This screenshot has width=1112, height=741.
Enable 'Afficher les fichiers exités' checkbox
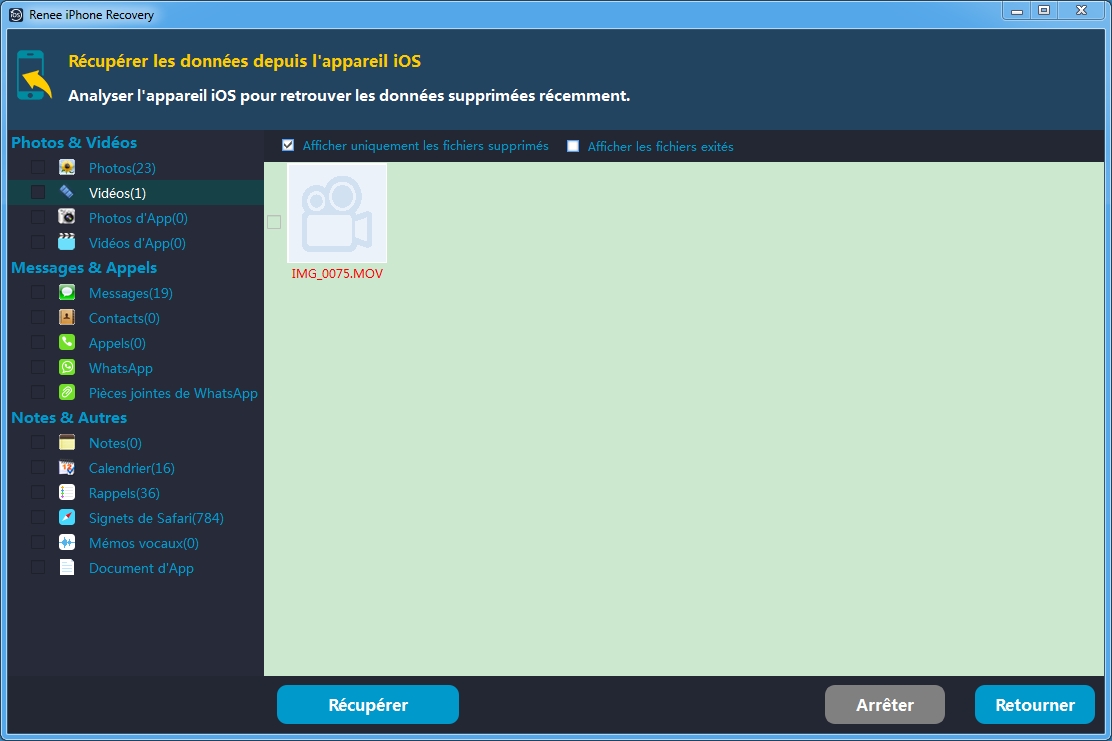tap(573, 146)
